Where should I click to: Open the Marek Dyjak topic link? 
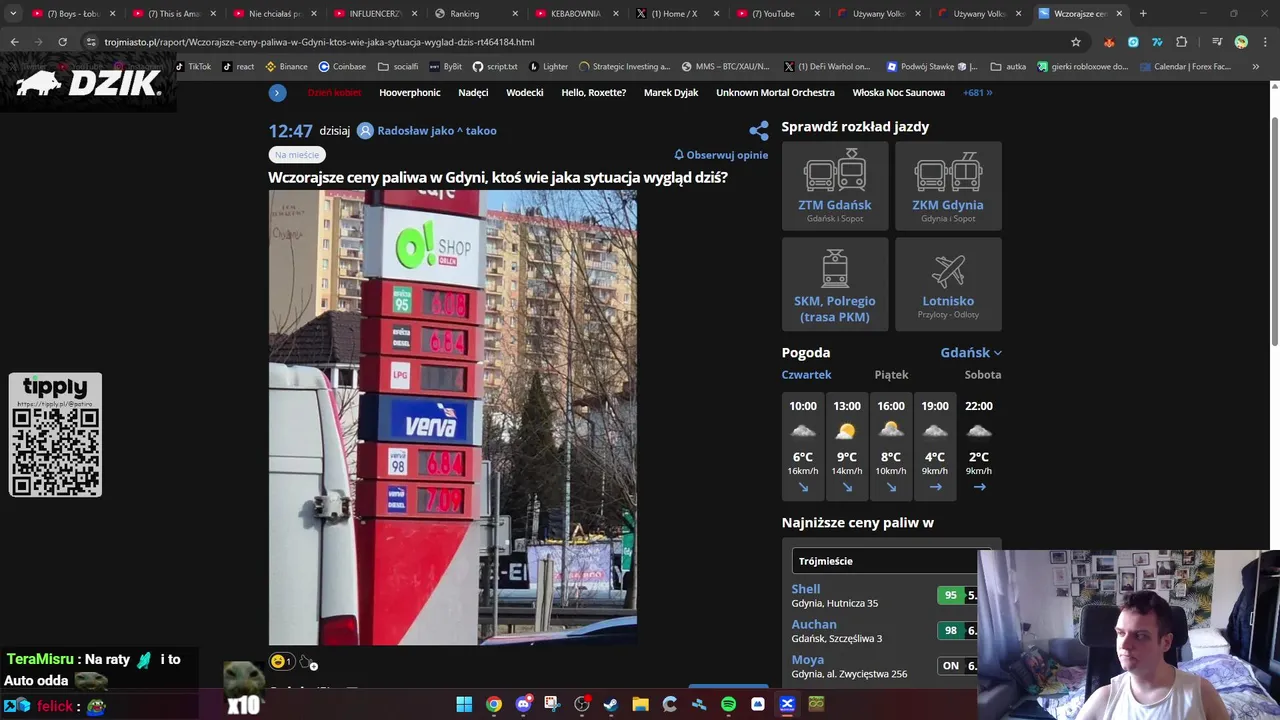point(671,93)
